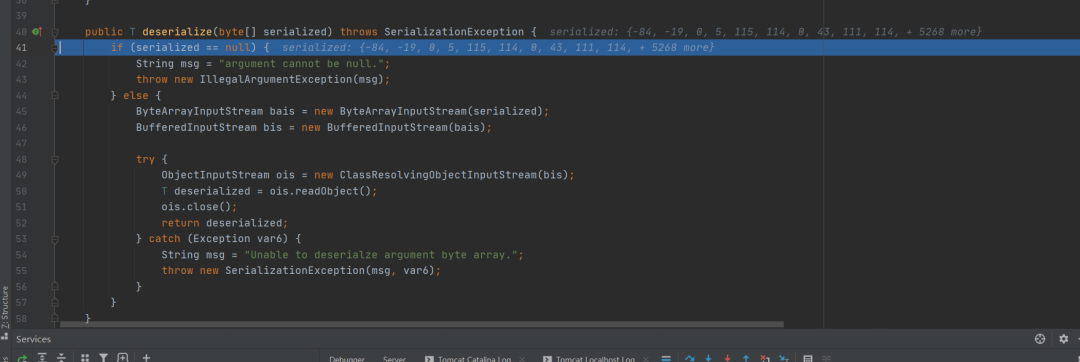
Task: Switch to the Debugger tab
Action: [346, 359]
